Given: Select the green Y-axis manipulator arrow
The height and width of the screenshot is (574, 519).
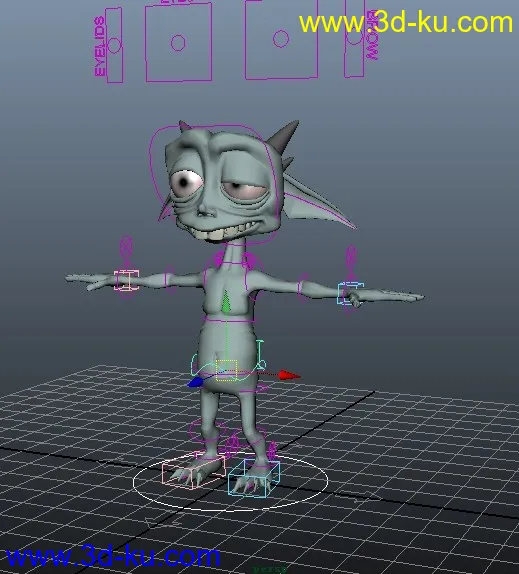Looking at the screenshot, I should click(x=226, y=301).
